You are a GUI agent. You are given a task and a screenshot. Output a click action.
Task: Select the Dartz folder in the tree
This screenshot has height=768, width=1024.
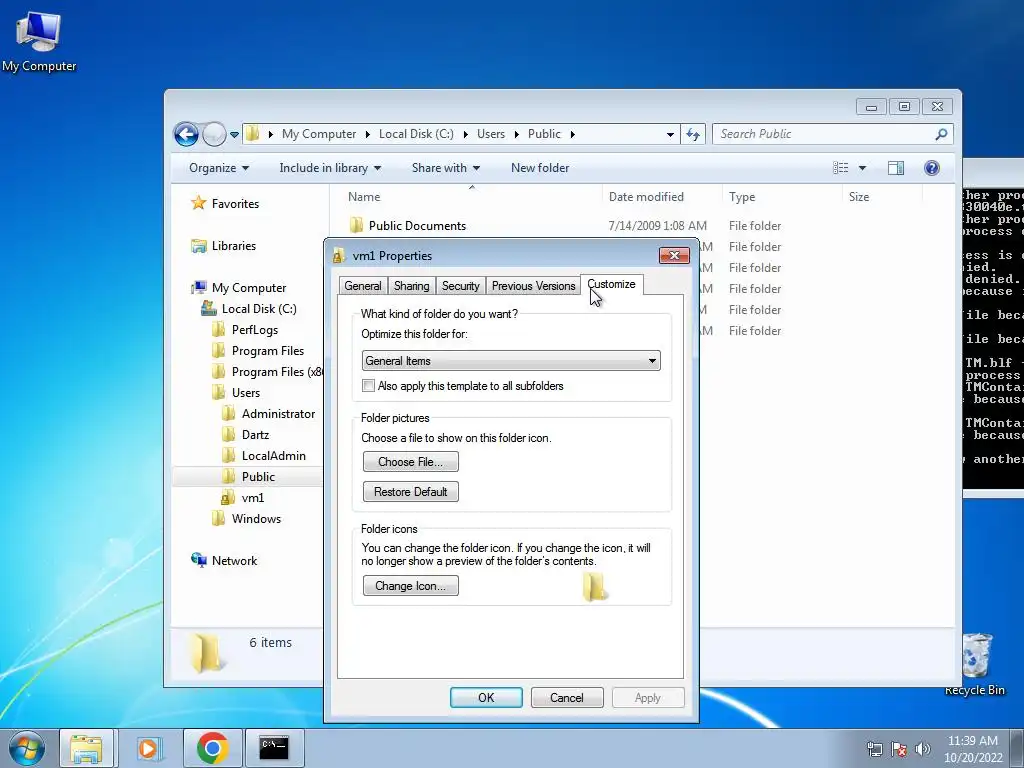pos(246,434)
